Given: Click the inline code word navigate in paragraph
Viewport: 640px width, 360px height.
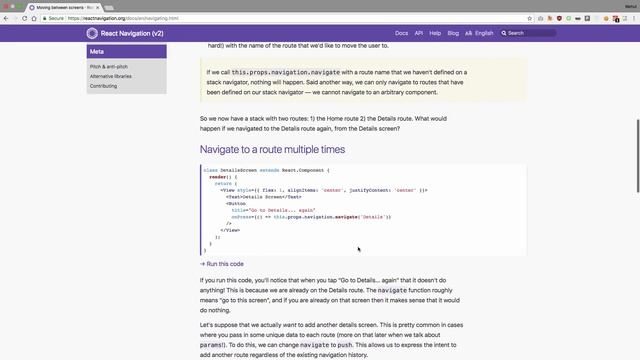Looking at the screenshot, I should pyautogui.click(x=392, y=291).
